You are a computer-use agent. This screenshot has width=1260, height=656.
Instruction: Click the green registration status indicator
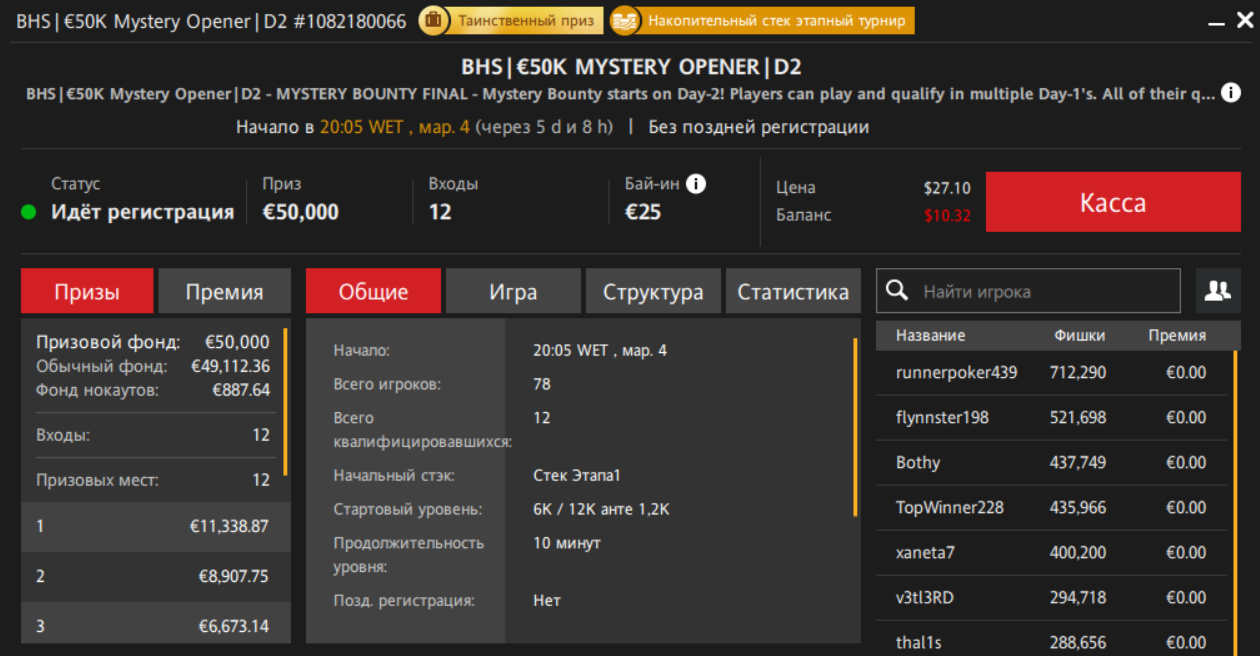click(x=29, y=212)
